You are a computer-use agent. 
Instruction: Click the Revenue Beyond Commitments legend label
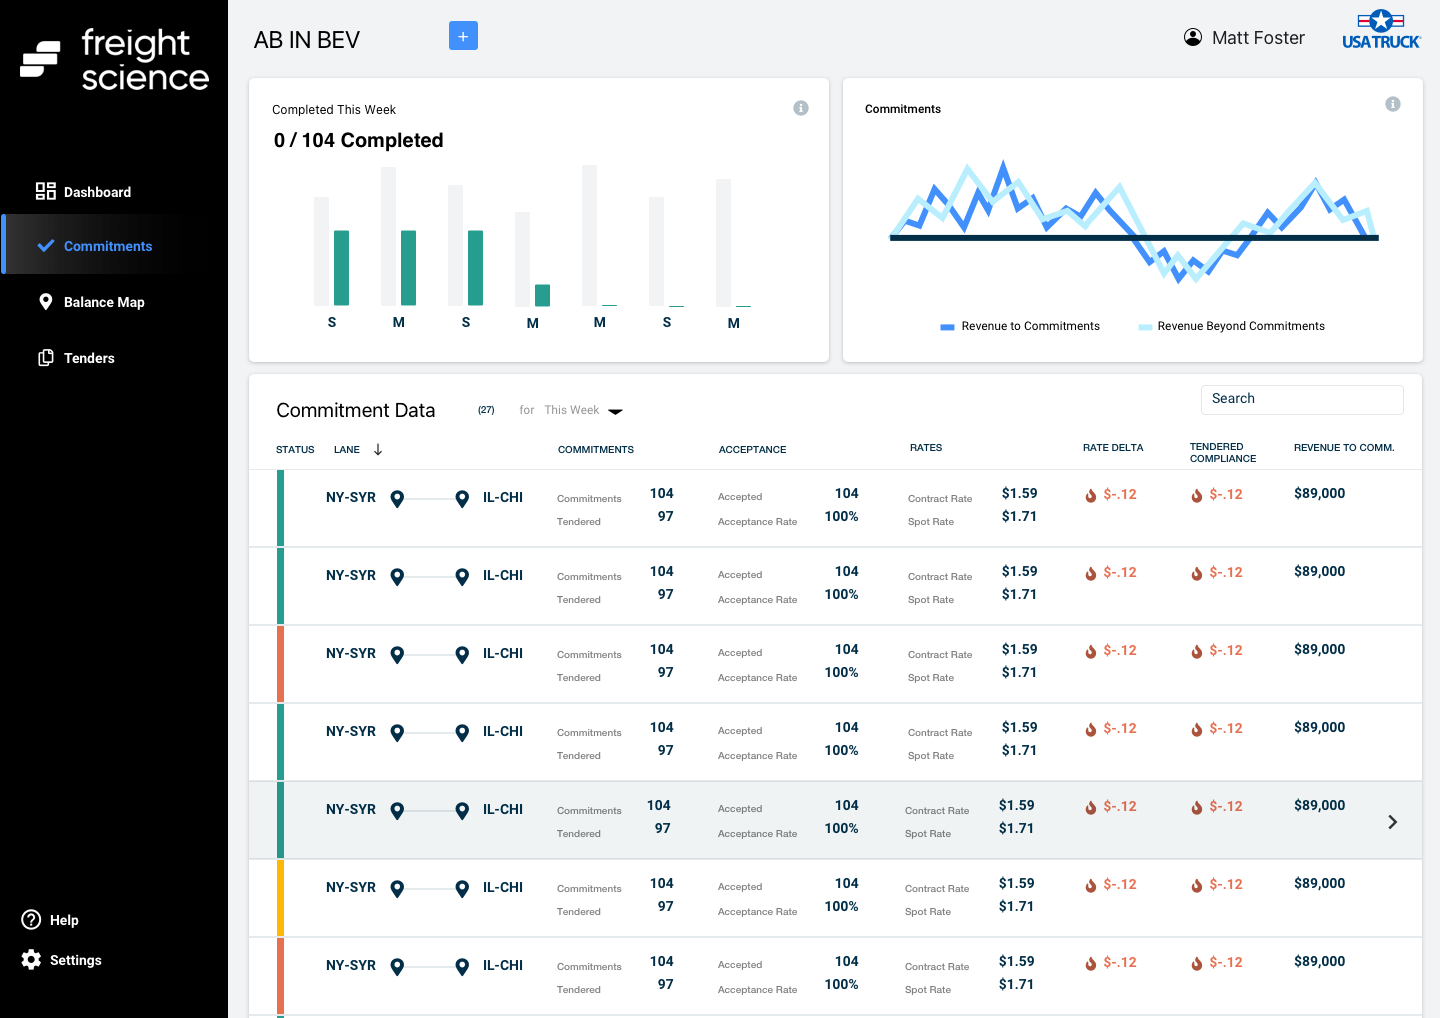[x=1241, y=326]
